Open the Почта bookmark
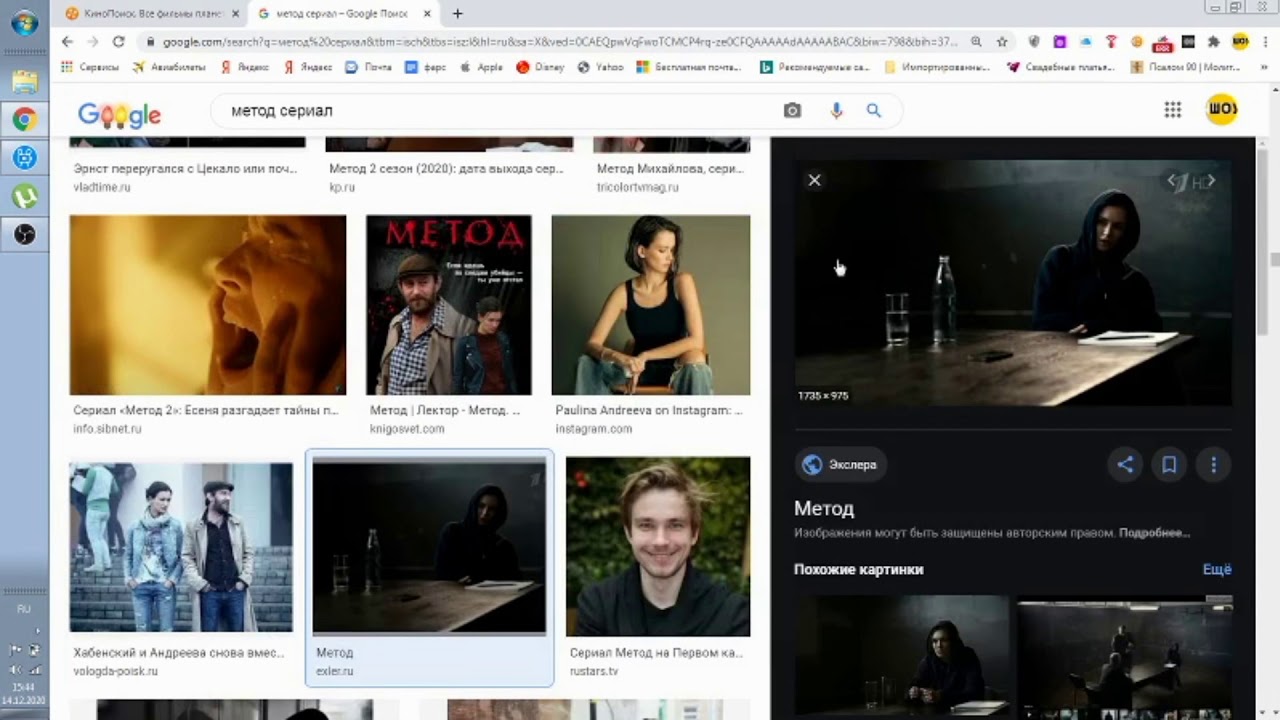Screen dimensions: 1280x720 369,67
